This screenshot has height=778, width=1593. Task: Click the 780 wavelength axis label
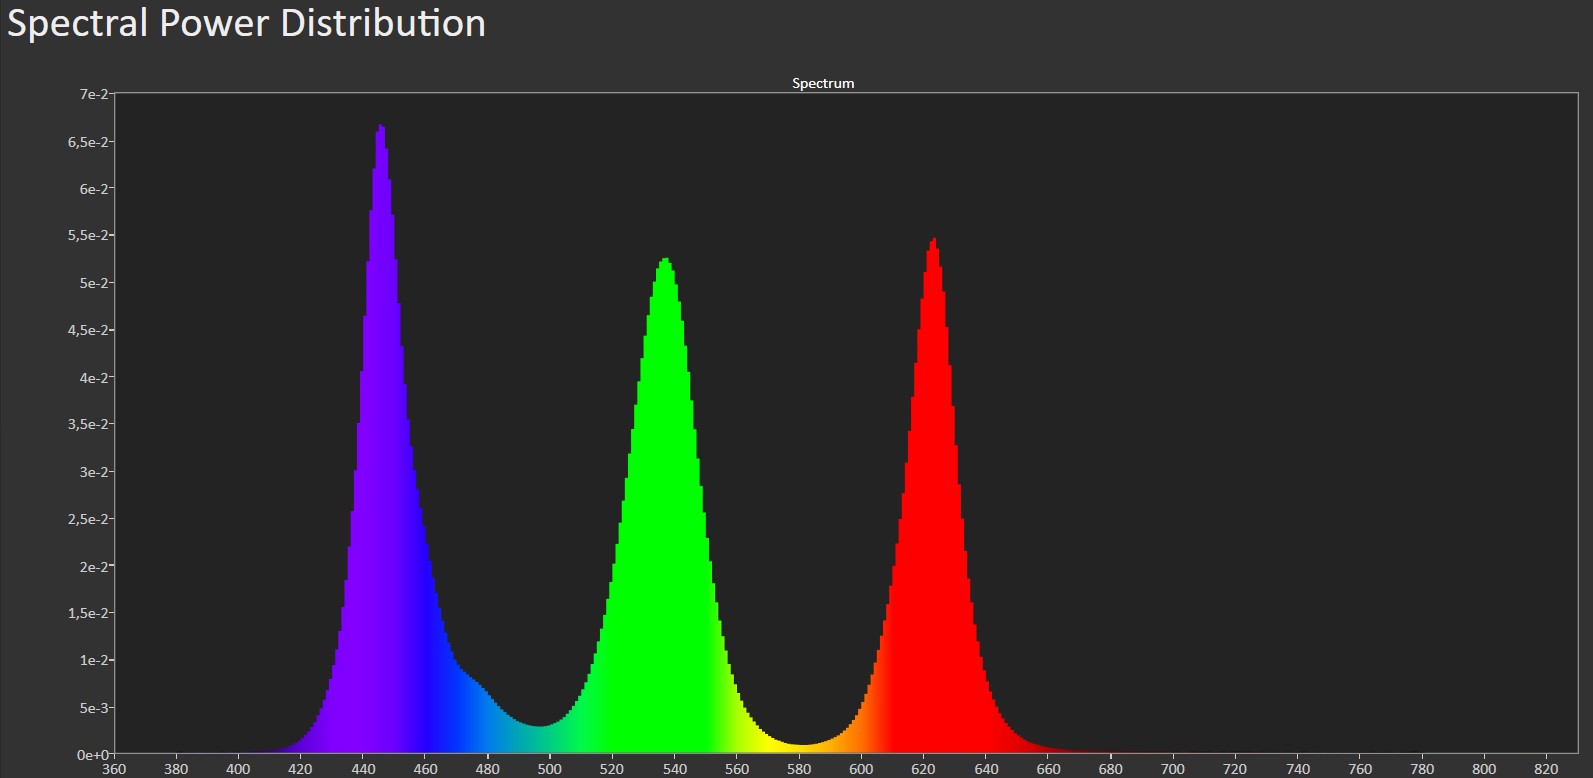(1422, 769)
